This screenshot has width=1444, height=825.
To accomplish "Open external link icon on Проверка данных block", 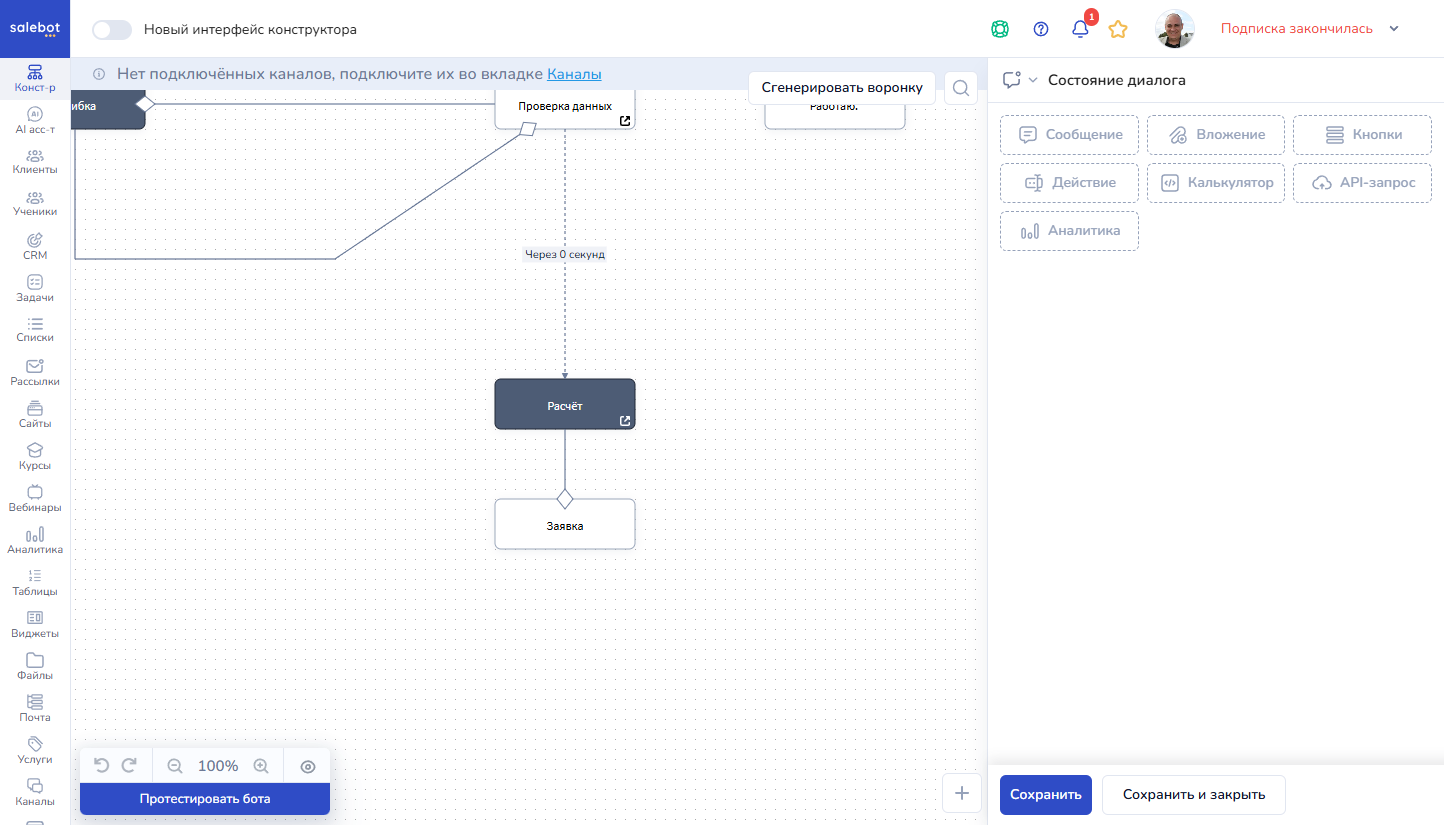I will point(625,121).
